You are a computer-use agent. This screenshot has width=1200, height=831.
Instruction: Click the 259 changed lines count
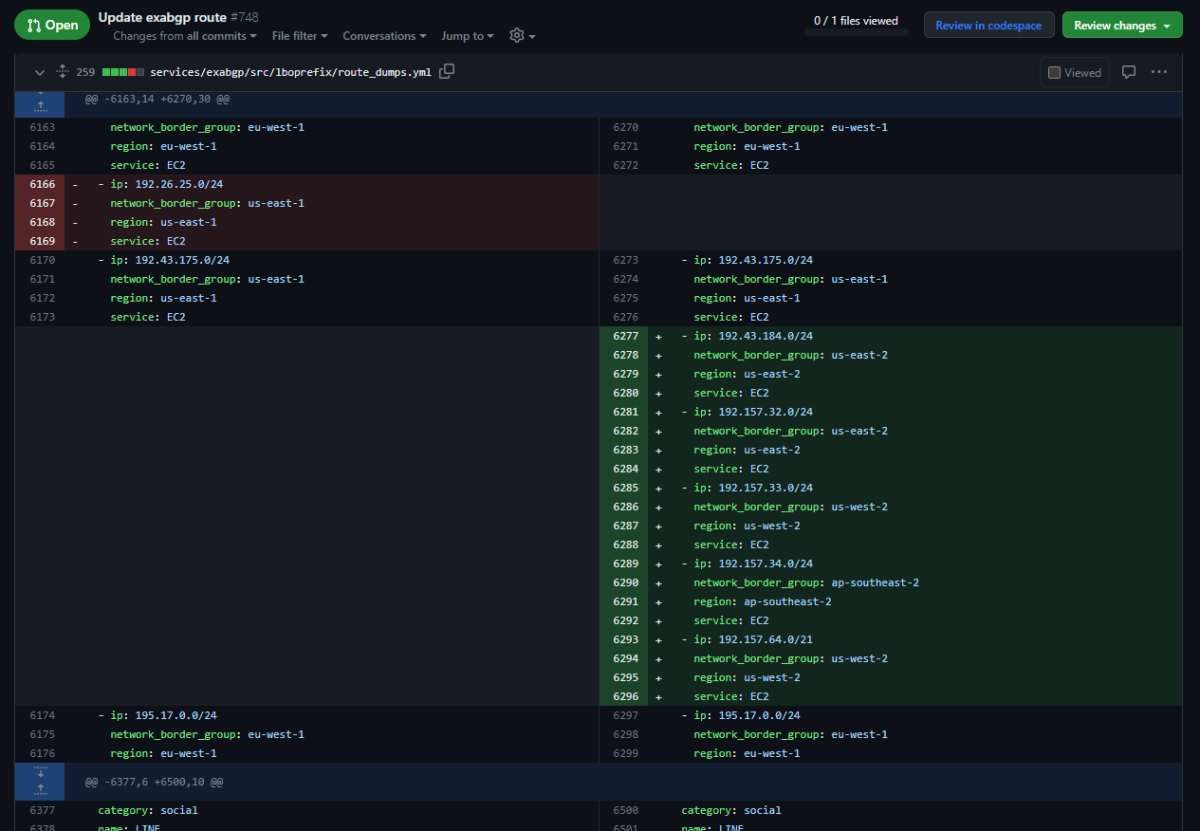pyautogui.click(x=85, y=72)
